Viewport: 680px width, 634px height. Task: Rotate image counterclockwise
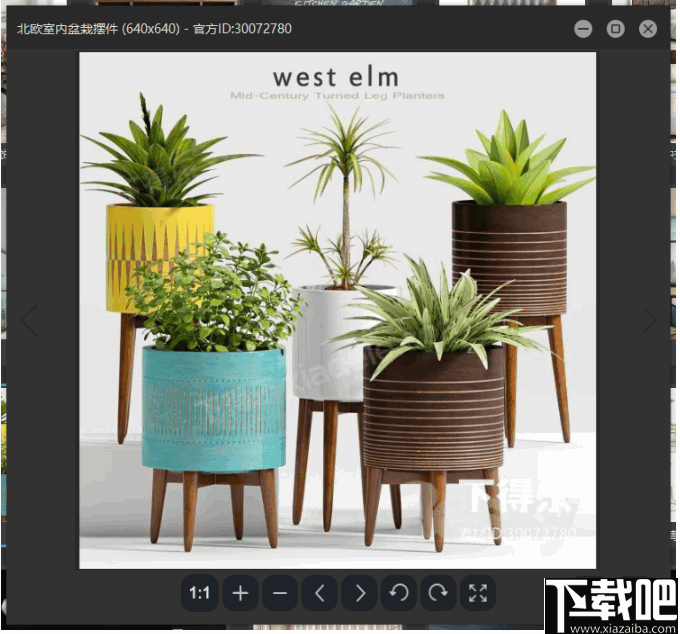coord(399,593)
